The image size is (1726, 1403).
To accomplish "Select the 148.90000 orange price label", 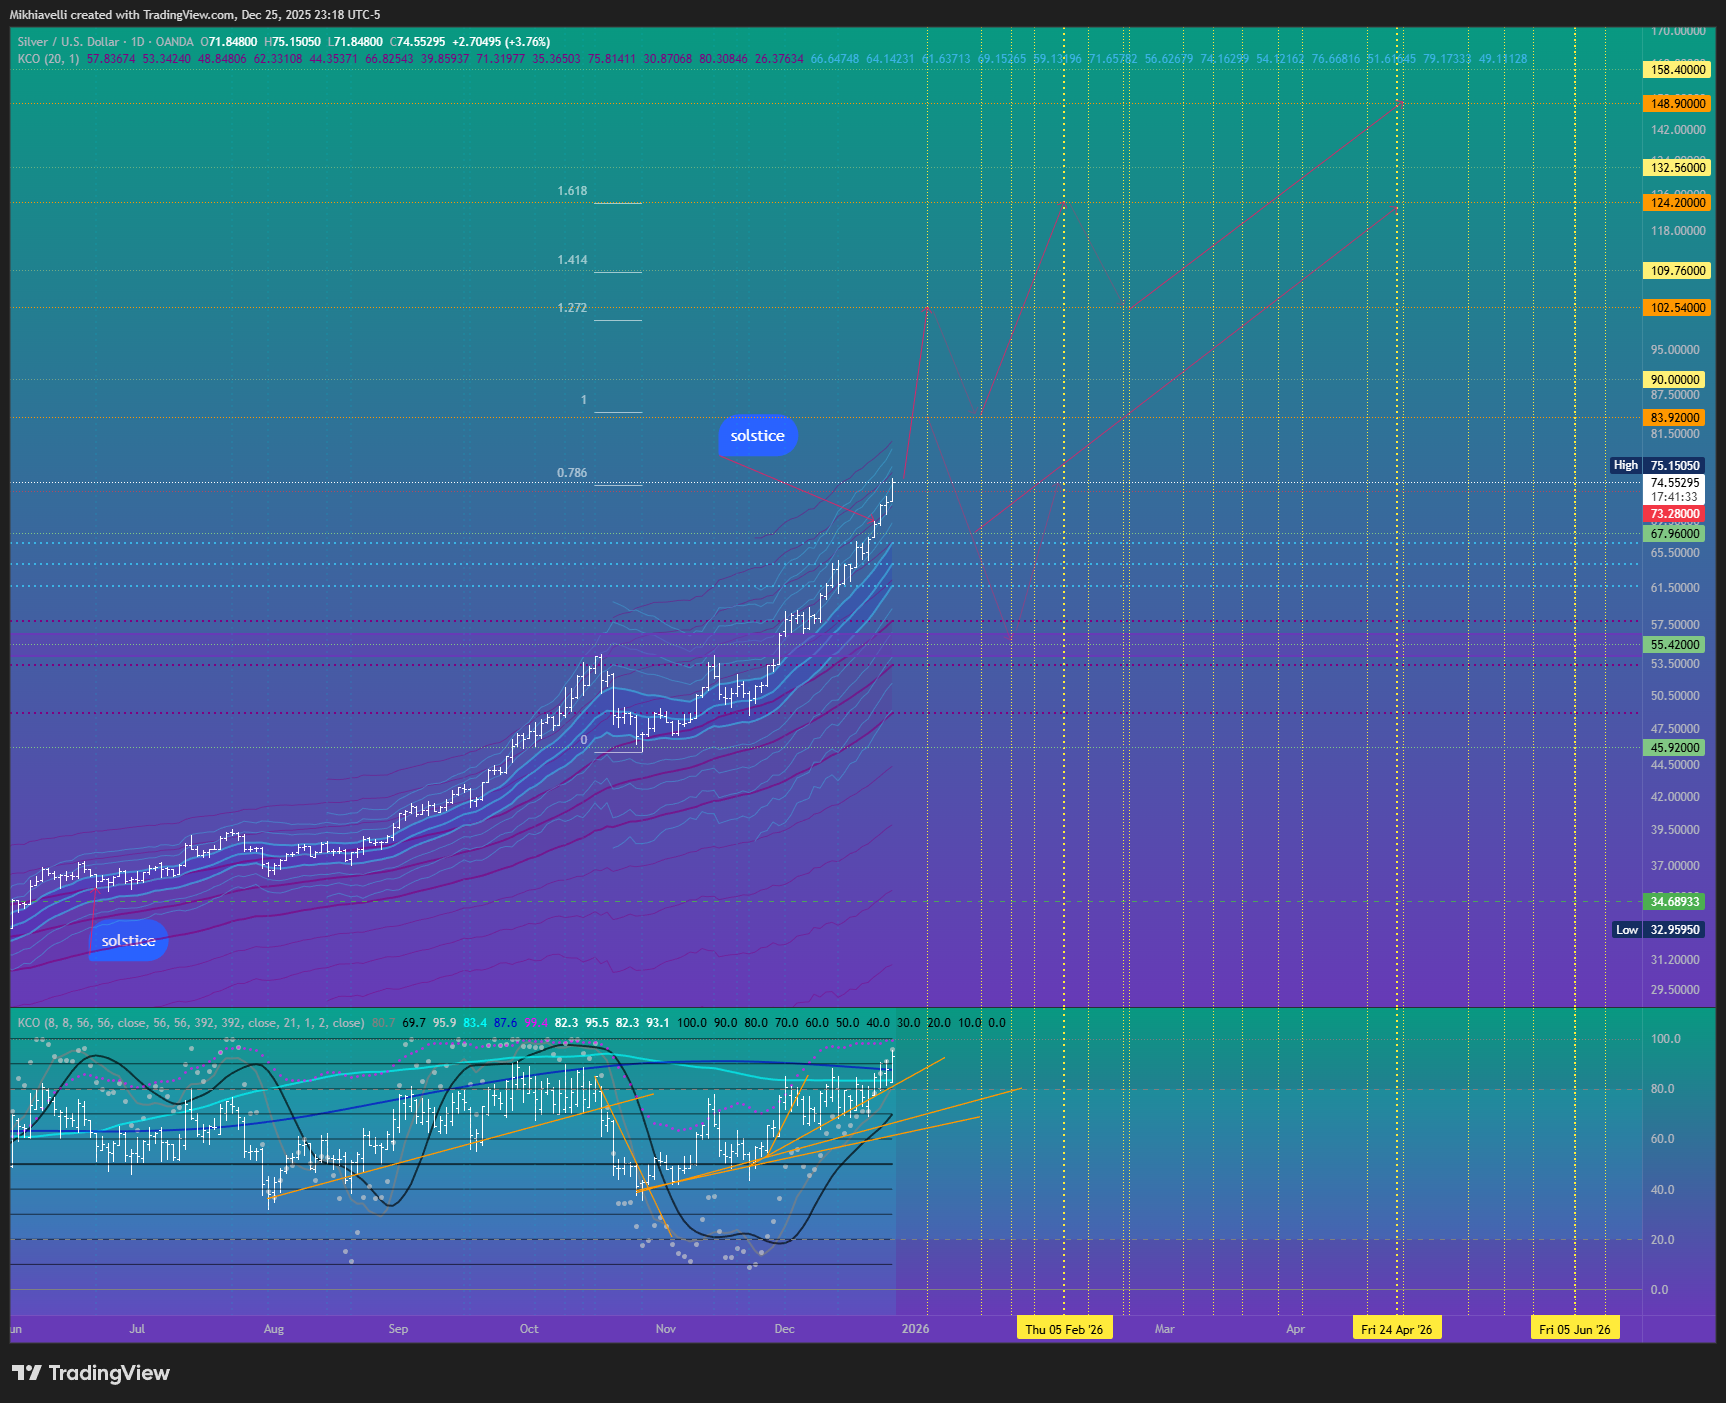I will coord(1677,104).
